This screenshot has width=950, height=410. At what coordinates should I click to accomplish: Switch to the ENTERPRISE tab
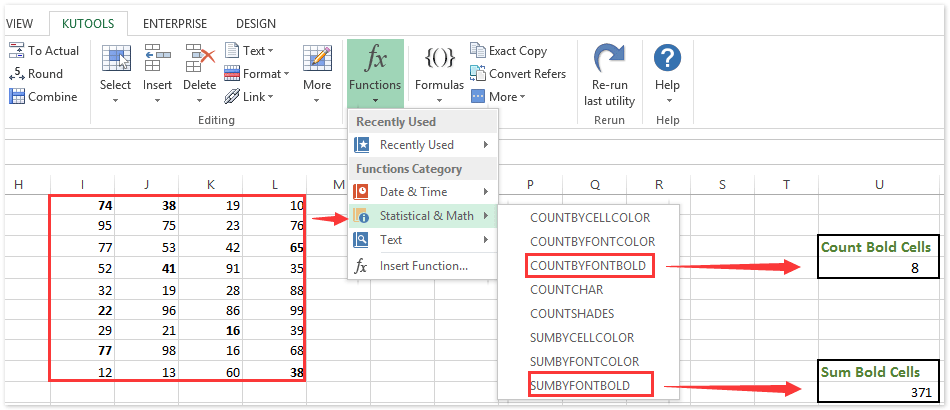coord(175,23)
